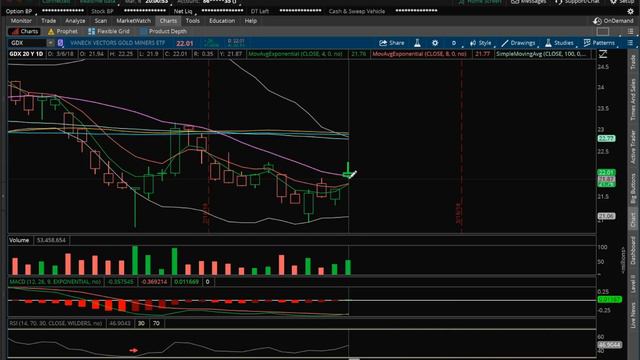This screenshot has height=360, width=640.
Task: Switch to the Scan tab
Action: tap(101, 21)
